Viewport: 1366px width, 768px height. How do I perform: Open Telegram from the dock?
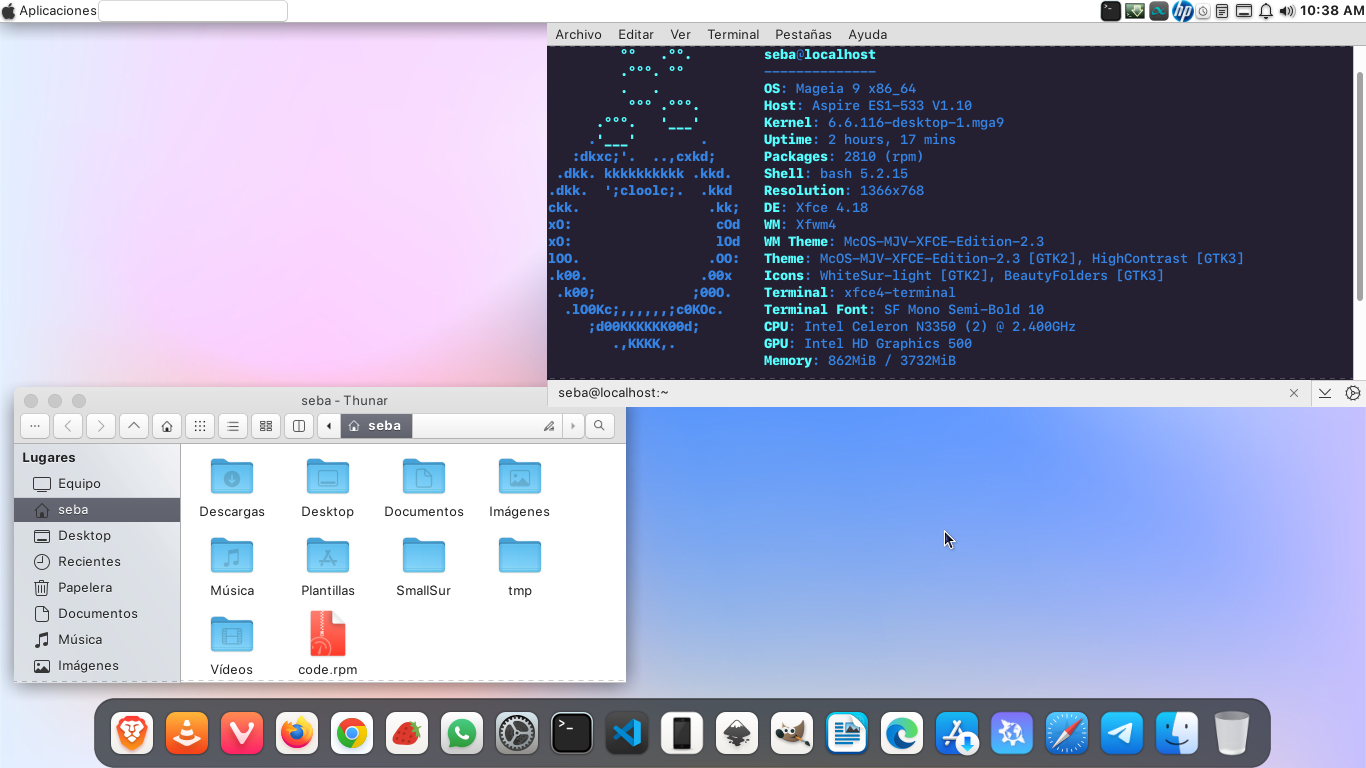(1121, 734)
